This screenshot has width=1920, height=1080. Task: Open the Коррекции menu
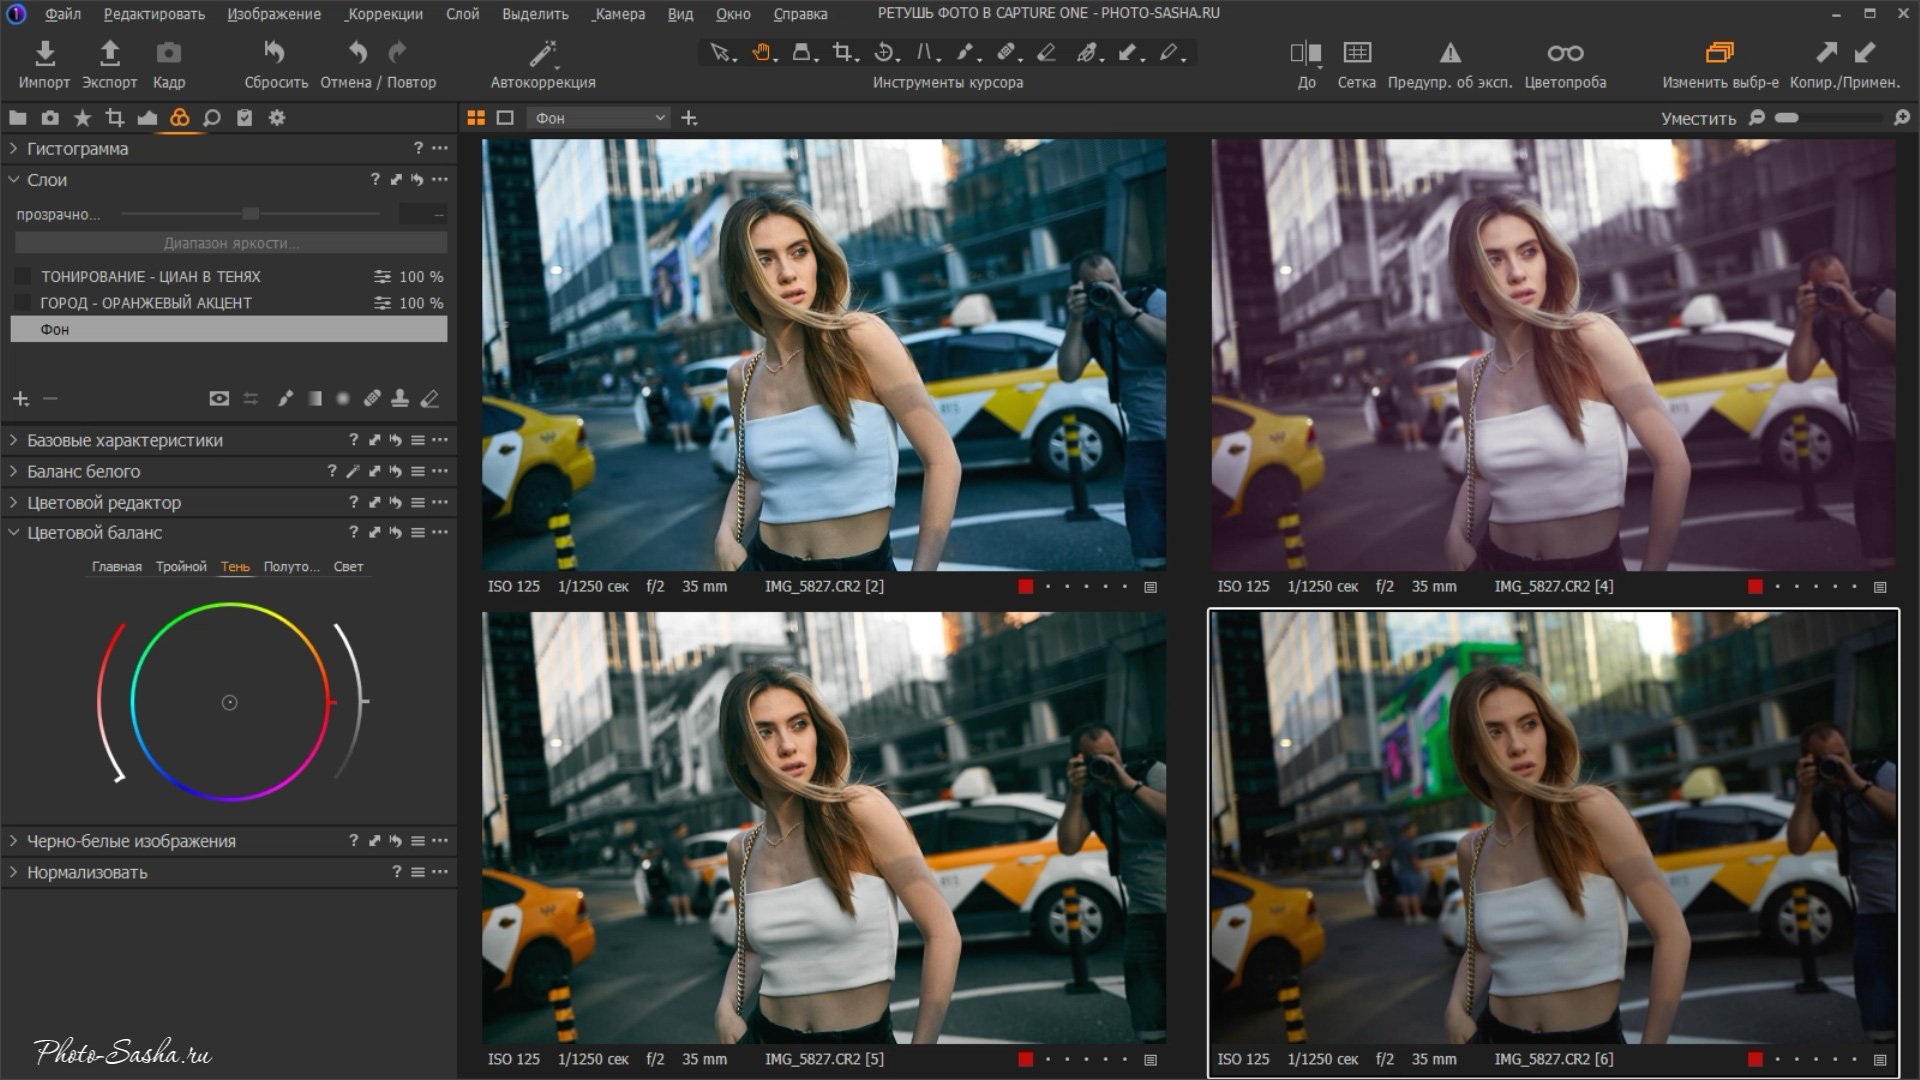[385, 14]
